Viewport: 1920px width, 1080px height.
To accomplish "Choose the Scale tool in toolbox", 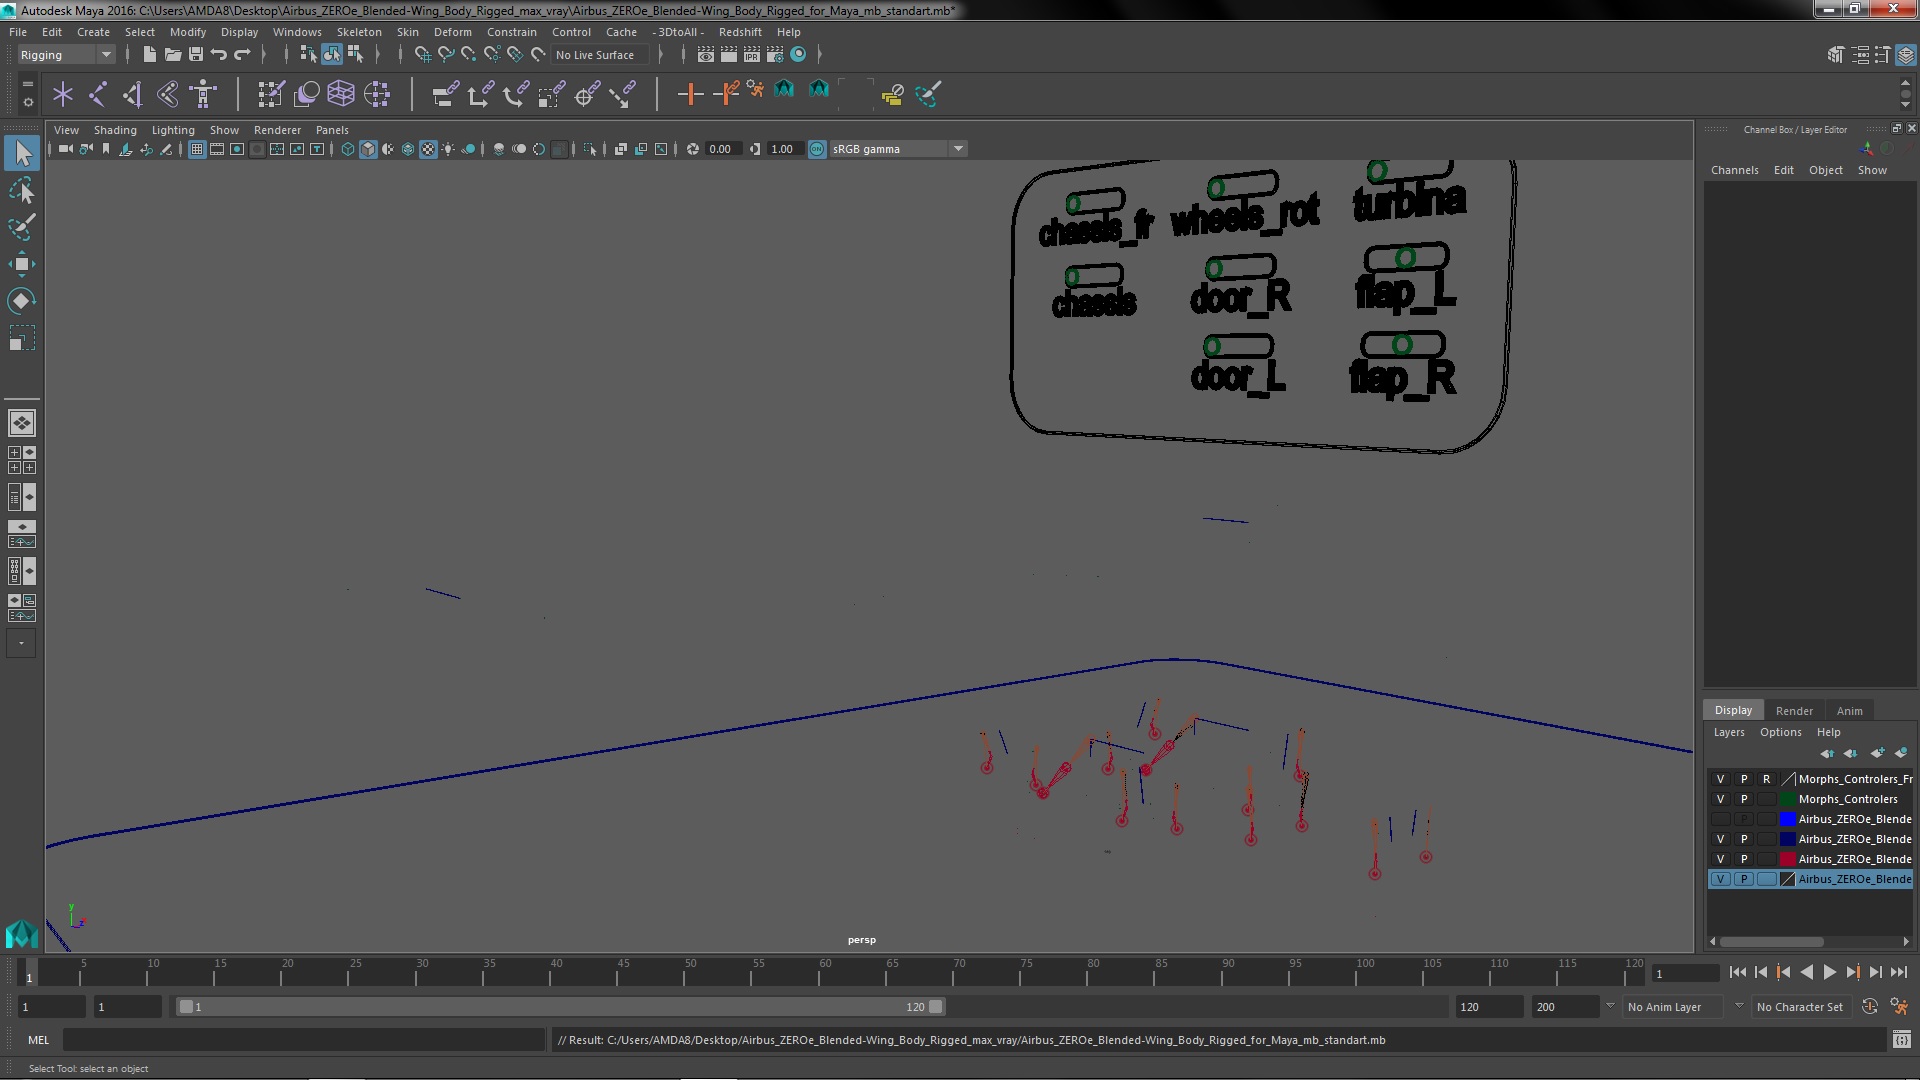I will click(x=22, y=338).
